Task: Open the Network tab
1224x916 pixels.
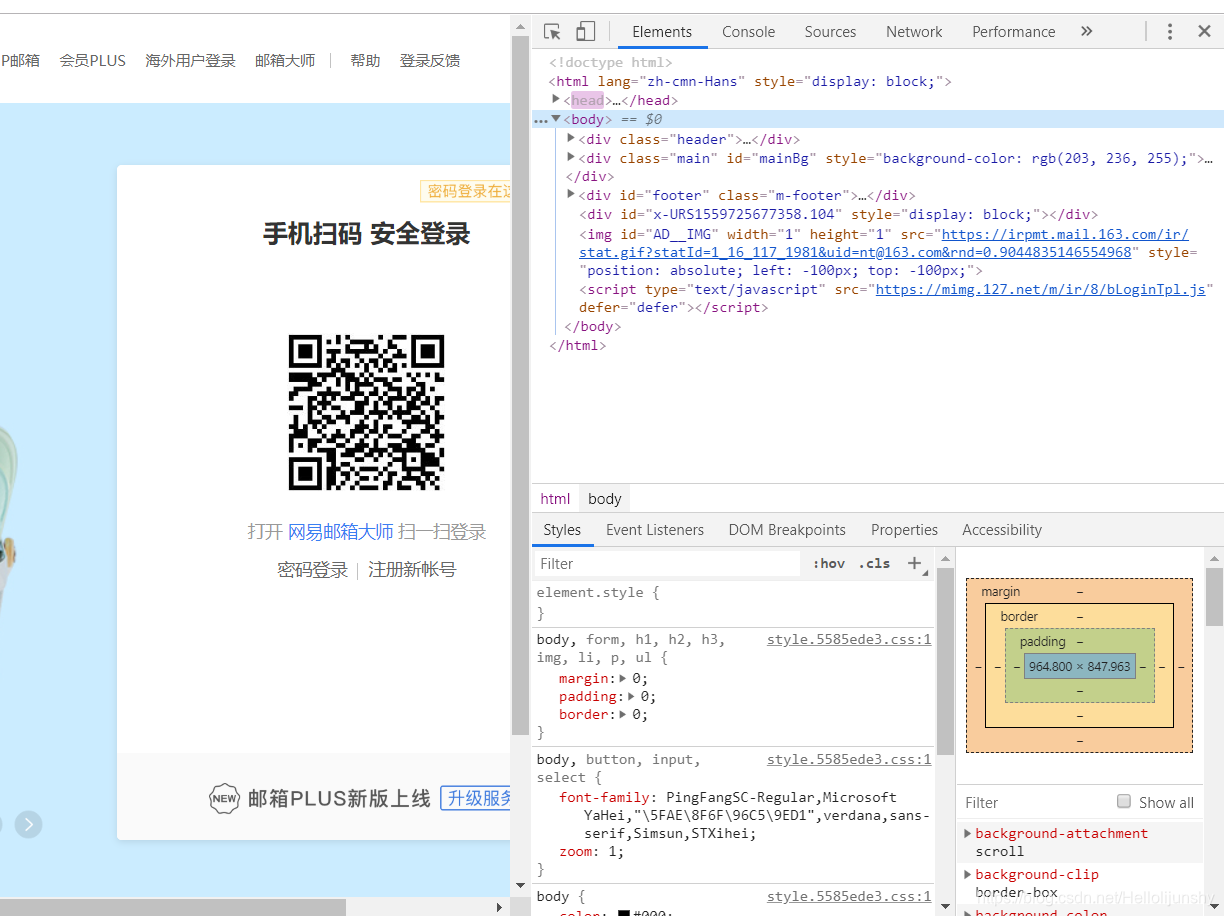Action: [x=914, y=32]
